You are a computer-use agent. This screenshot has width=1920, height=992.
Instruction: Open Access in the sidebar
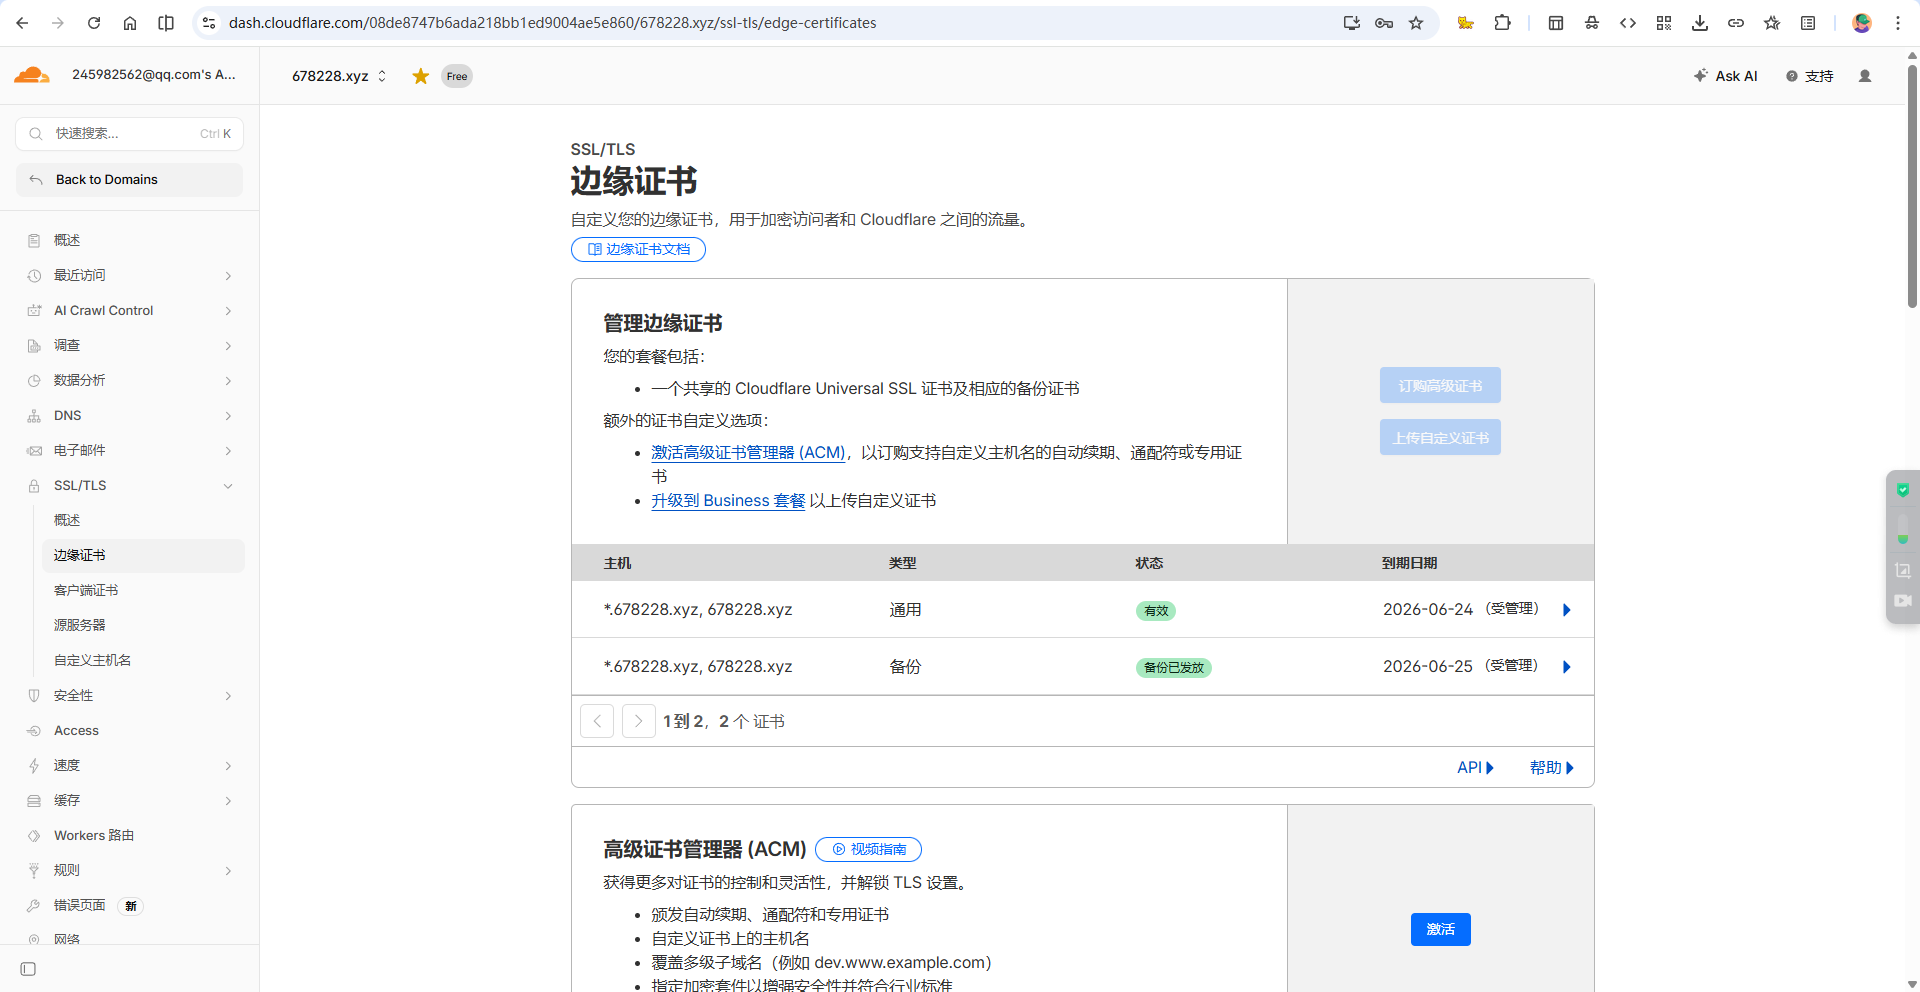tap(76, 730)
